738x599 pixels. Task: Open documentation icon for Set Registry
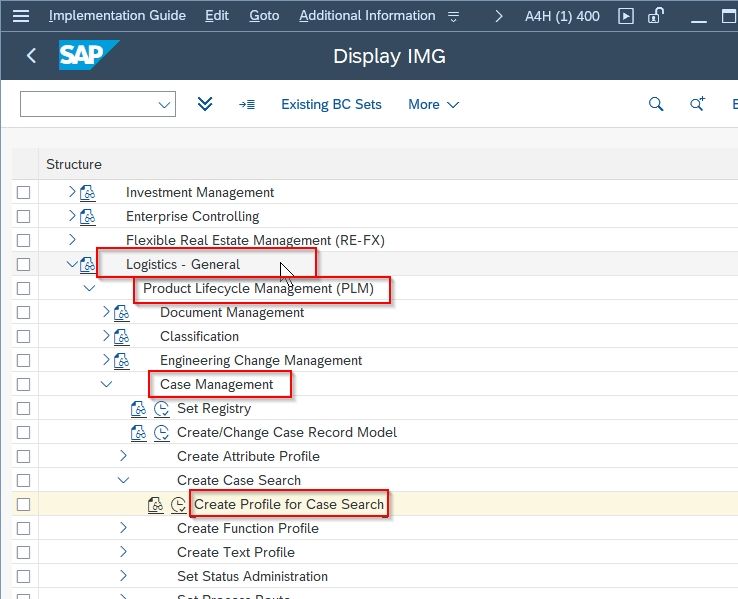[138, 408]
